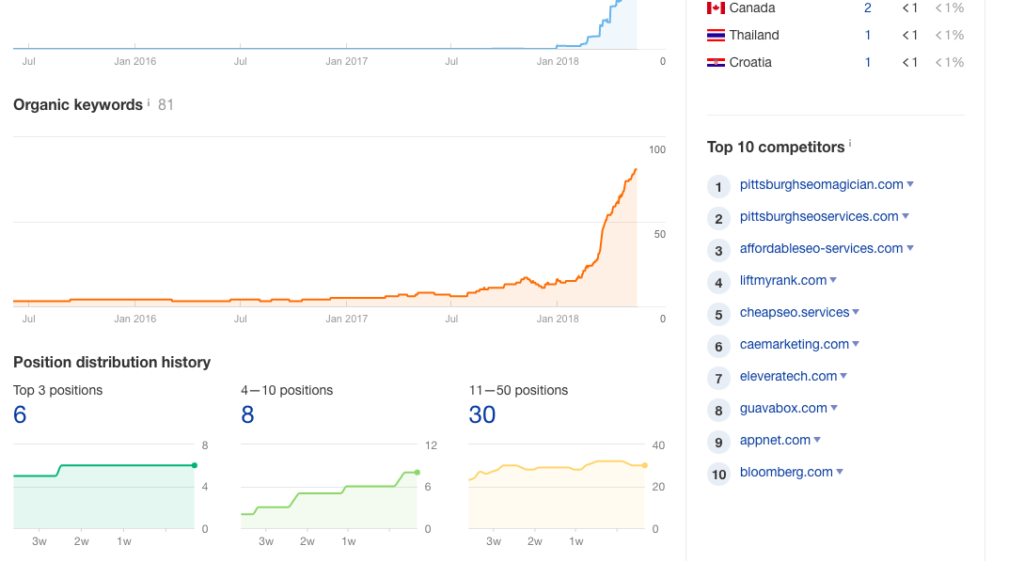Viewport: 1024px width, 561px height.
Task: Click the Canada country name
Action: [x=752, y=8]
